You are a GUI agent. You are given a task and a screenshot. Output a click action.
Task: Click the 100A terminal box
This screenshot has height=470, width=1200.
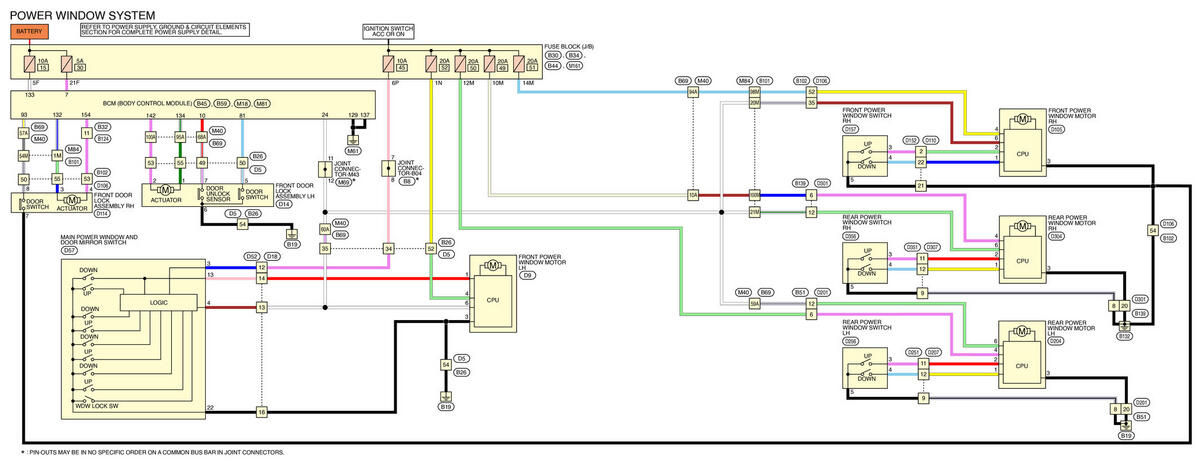(151, 137)
